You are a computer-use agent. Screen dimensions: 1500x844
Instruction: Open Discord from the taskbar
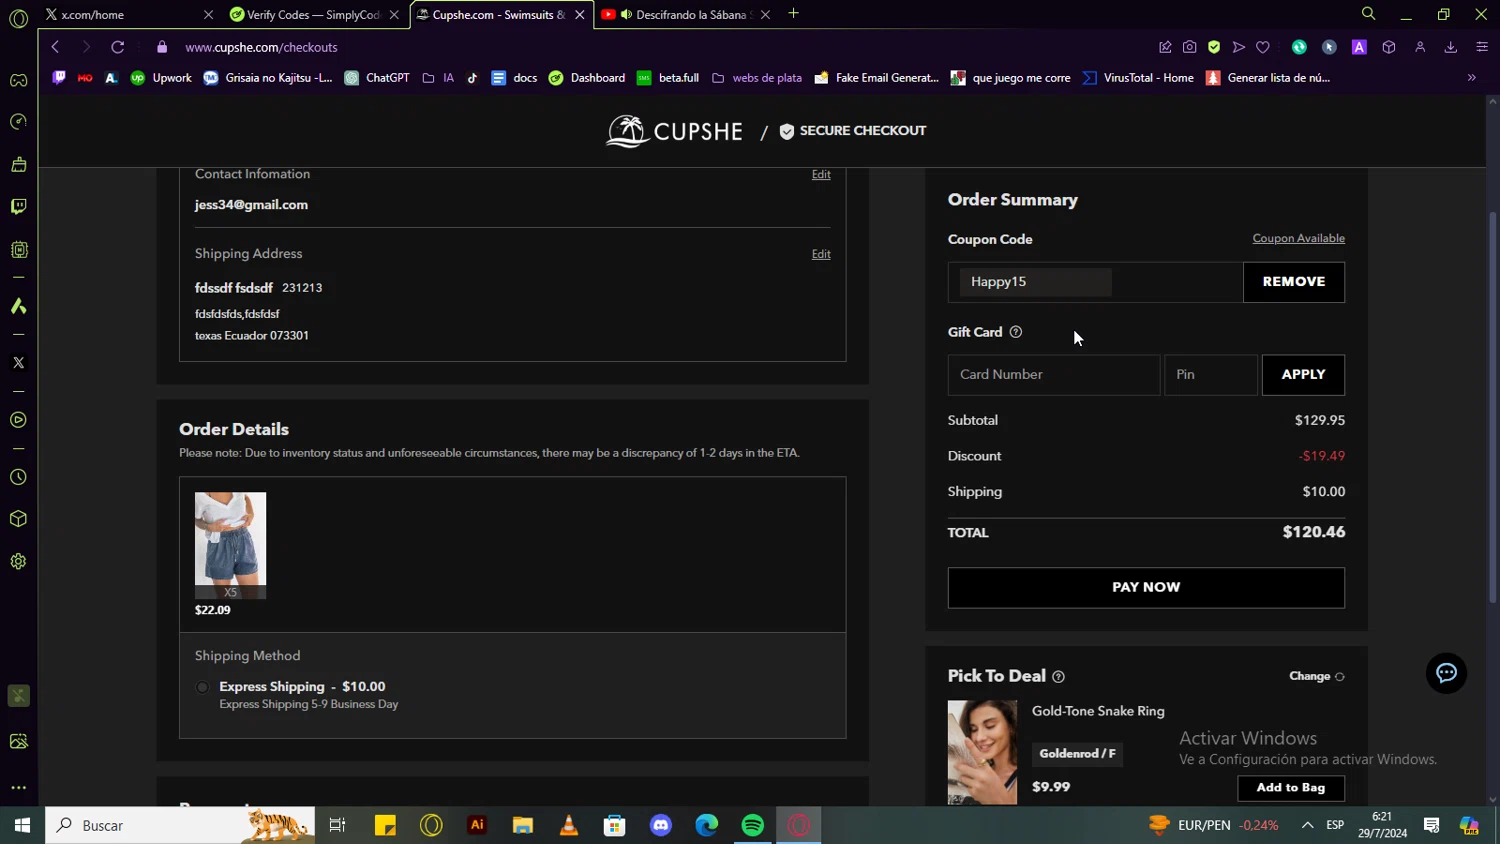661,825
